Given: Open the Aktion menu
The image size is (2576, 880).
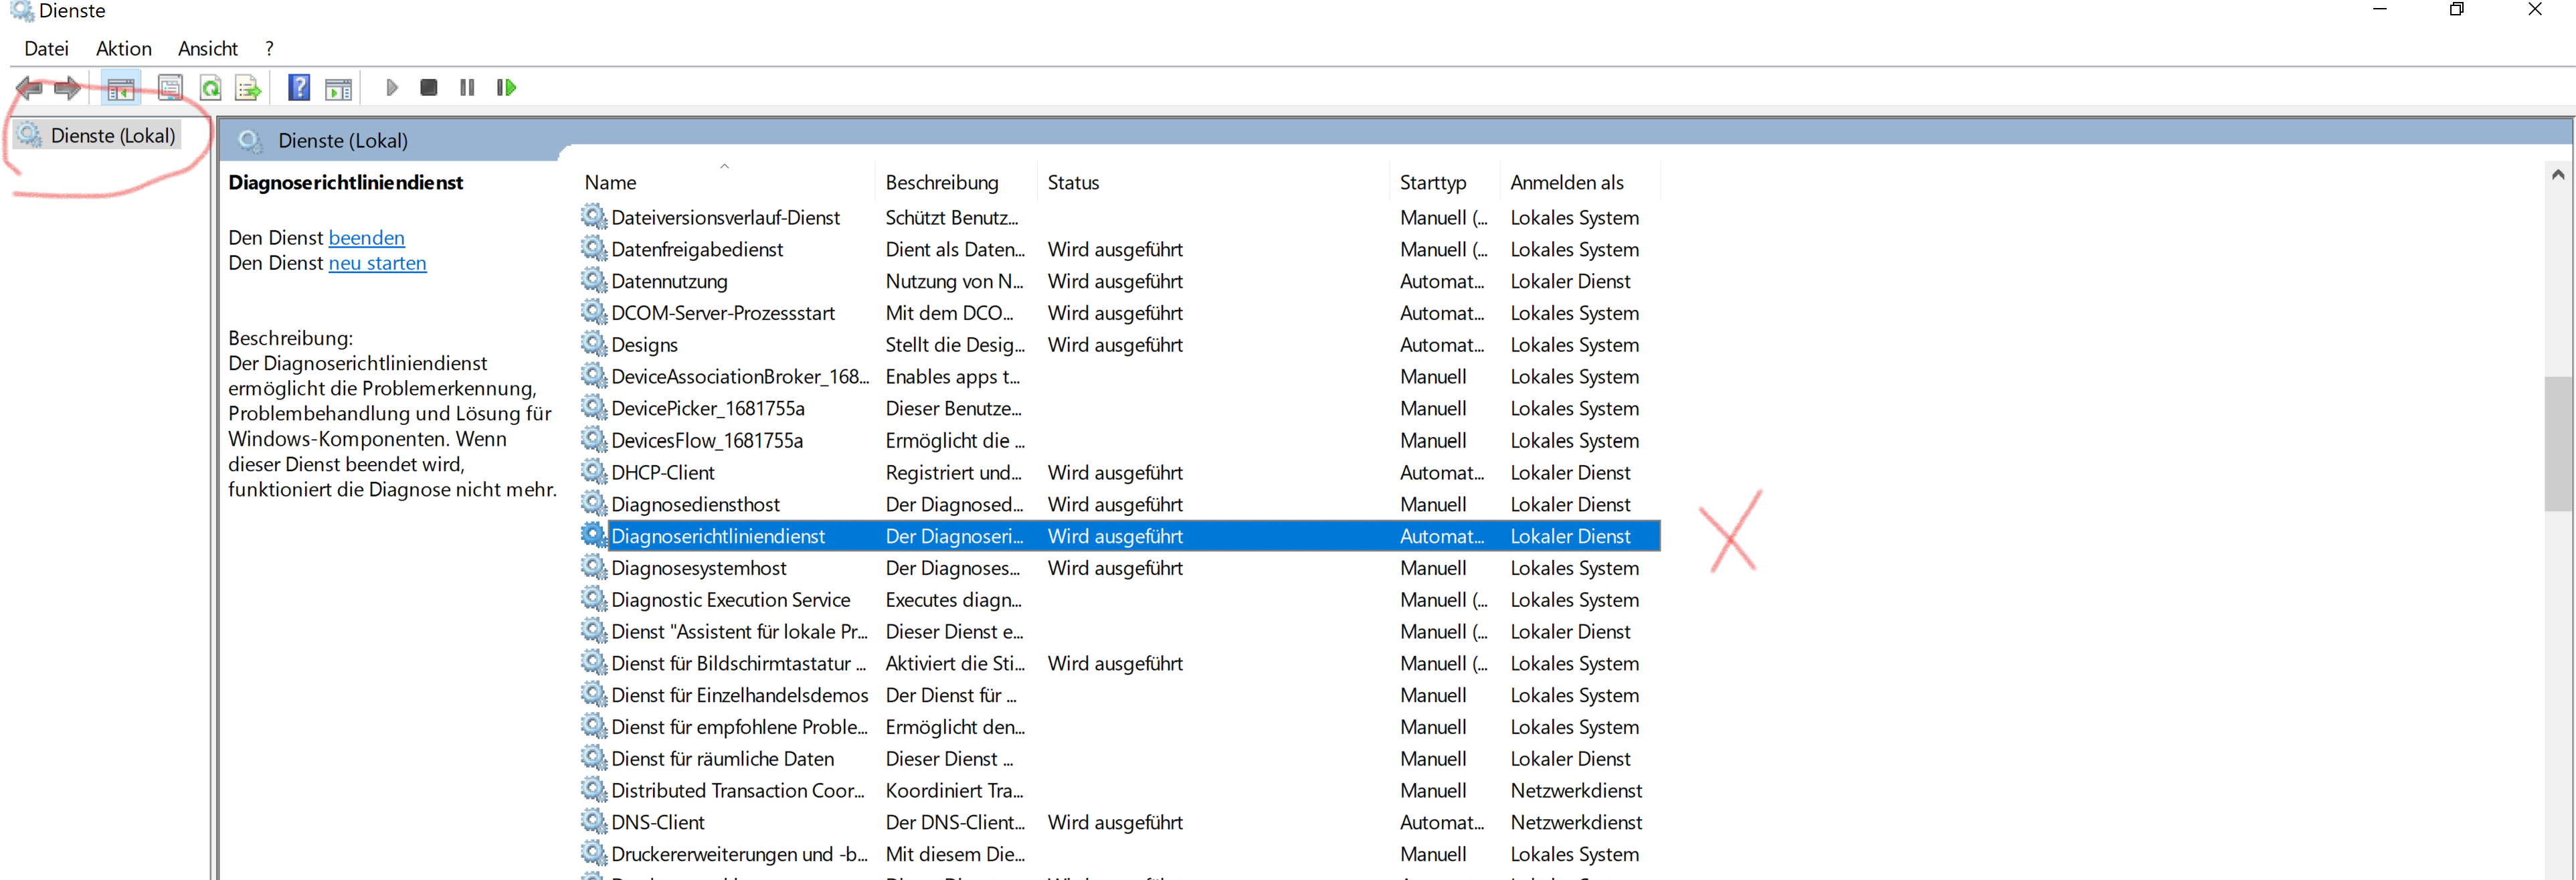Looking at the screenshot, I should click(x=124, y=48).
